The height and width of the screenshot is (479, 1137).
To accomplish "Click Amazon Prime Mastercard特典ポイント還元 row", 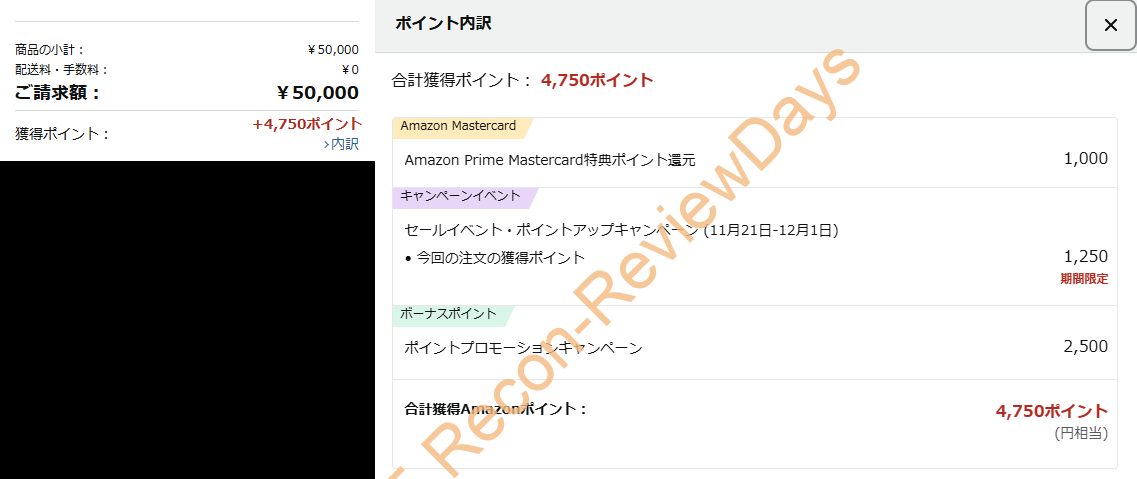I will point(755,159).
